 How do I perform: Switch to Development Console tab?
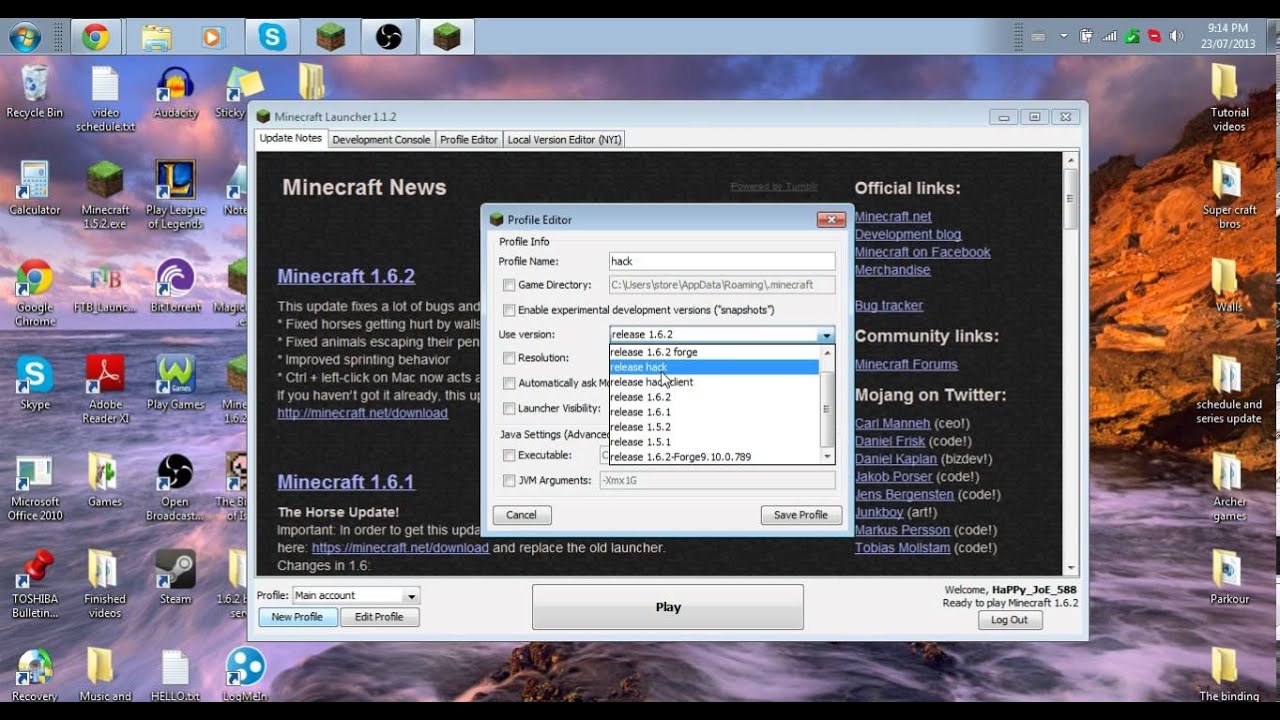(x=381, y=140)
